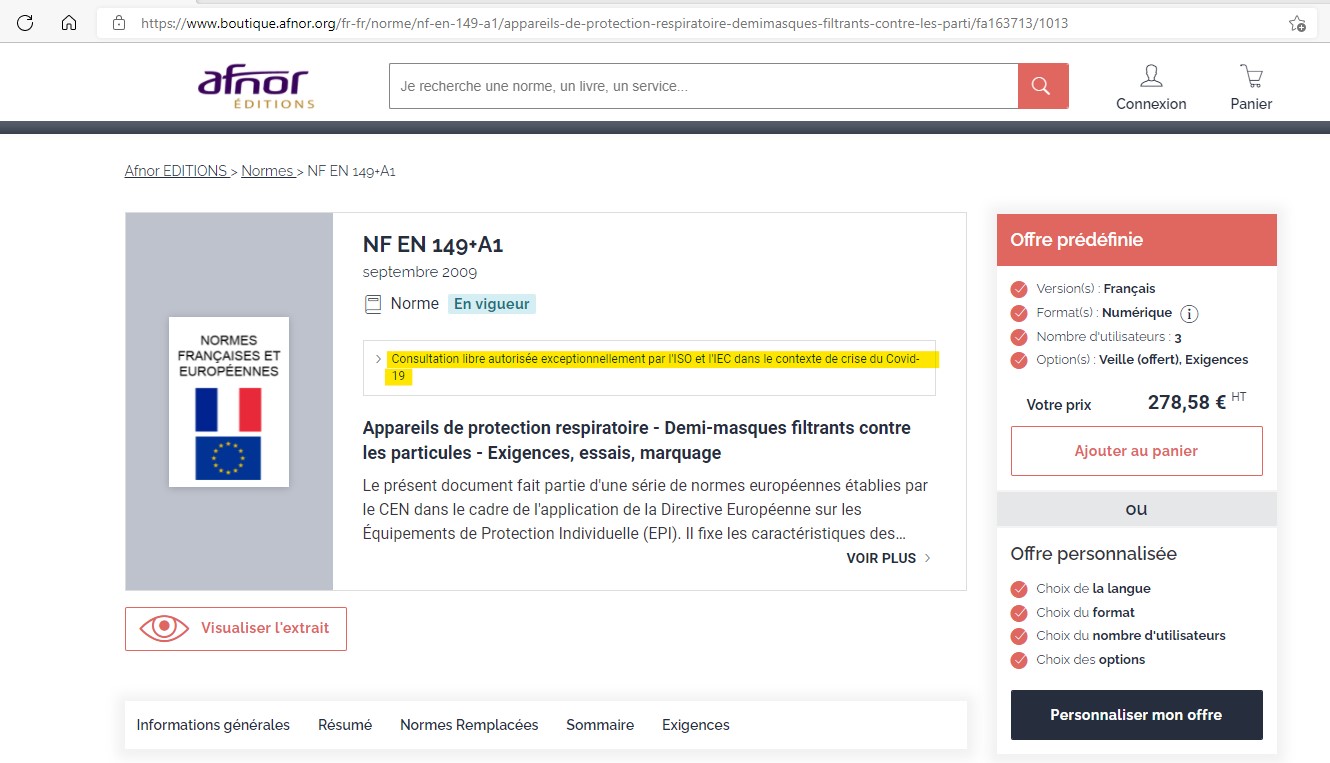Go to the Exigences tab
Image resolution: width=1330 pixels, height=763 pixels.
click(696, 725)
